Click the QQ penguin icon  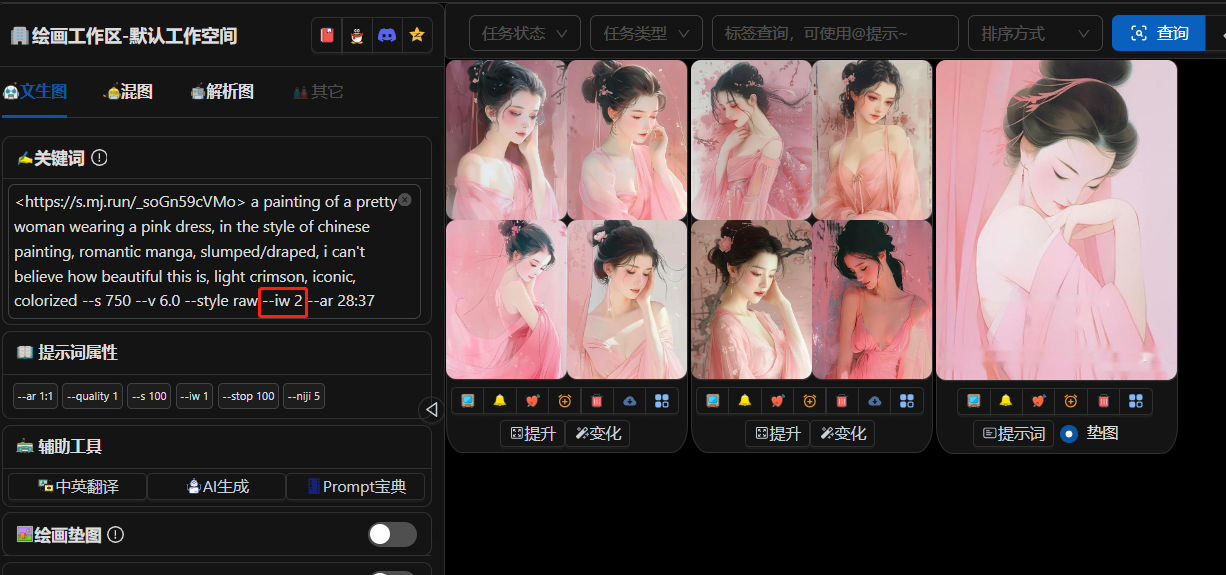tap(357, 35)
